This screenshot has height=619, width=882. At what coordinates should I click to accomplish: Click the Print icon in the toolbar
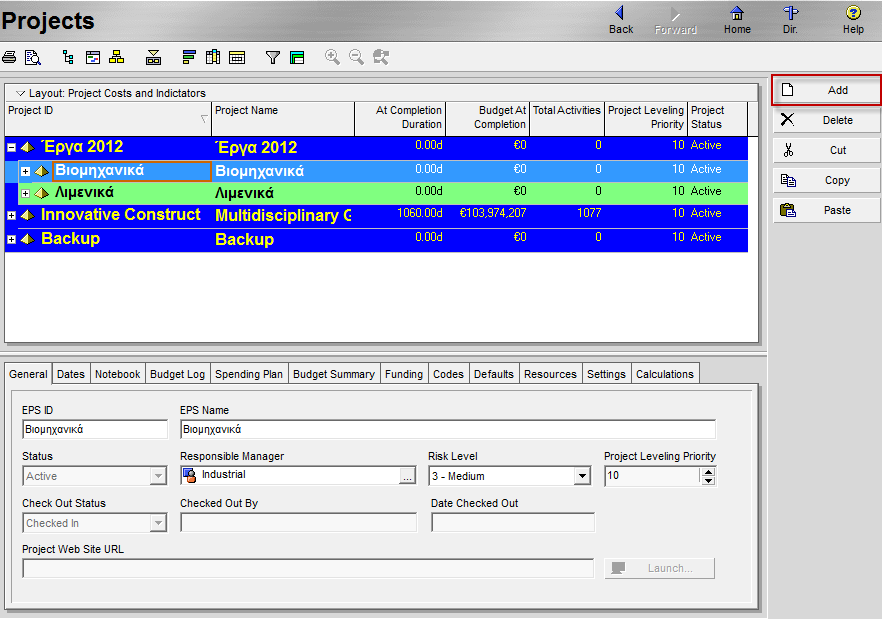pyautogui.click(x=9, y=57)
